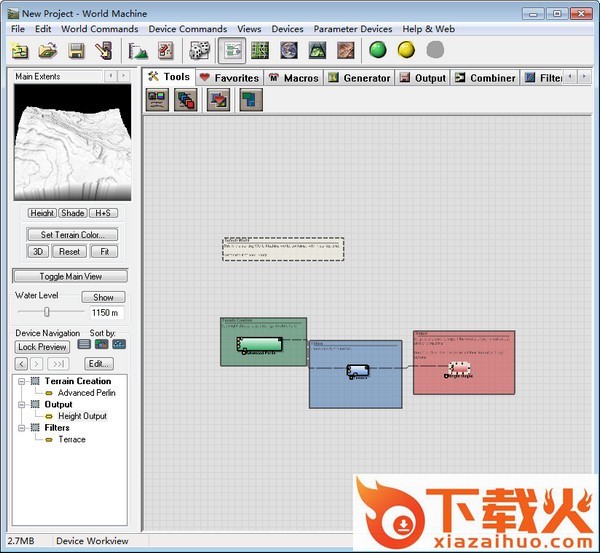The height and width of the screenshot is (553, 600).
Task: Open Parameter Devices menu
Action: click(x=353, y=29)
